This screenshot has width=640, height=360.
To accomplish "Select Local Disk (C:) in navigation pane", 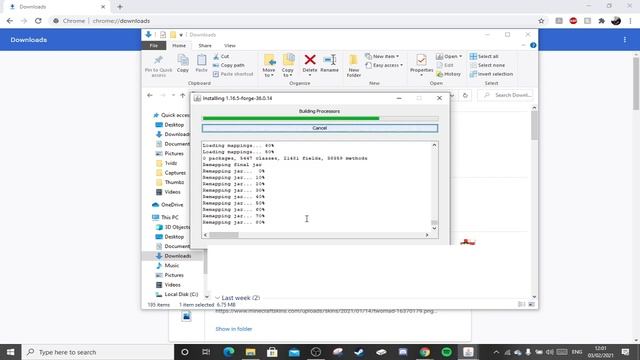I will (x=177, y=294).
